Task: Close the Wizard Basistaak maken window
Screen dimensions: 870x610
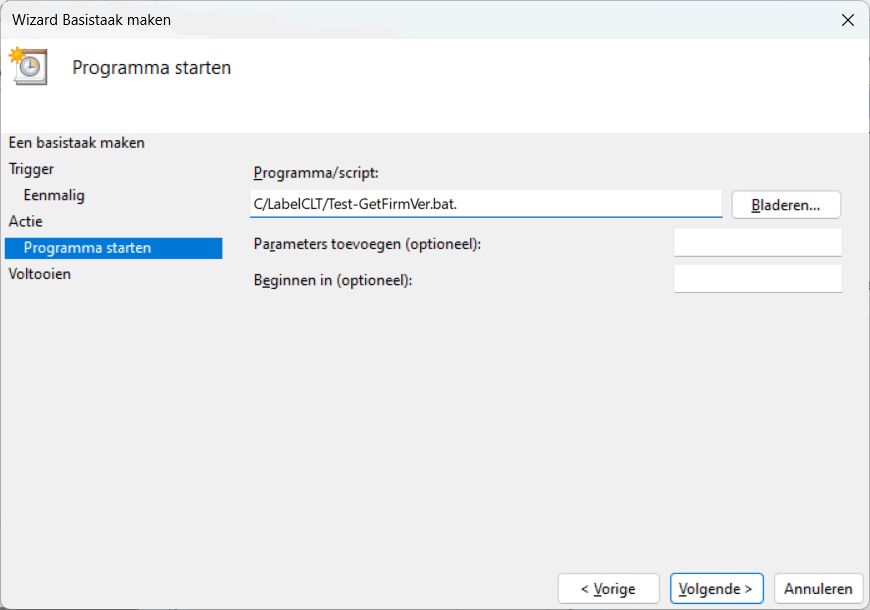Action: click(847, 19)
